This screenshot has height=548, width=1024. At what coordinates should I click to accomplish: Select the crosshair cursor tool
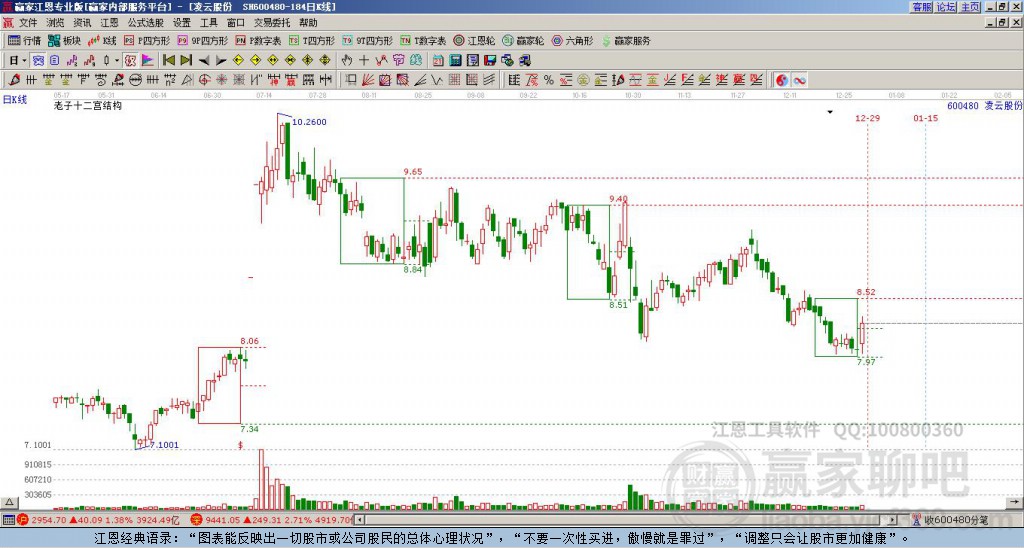coord(364,61)
